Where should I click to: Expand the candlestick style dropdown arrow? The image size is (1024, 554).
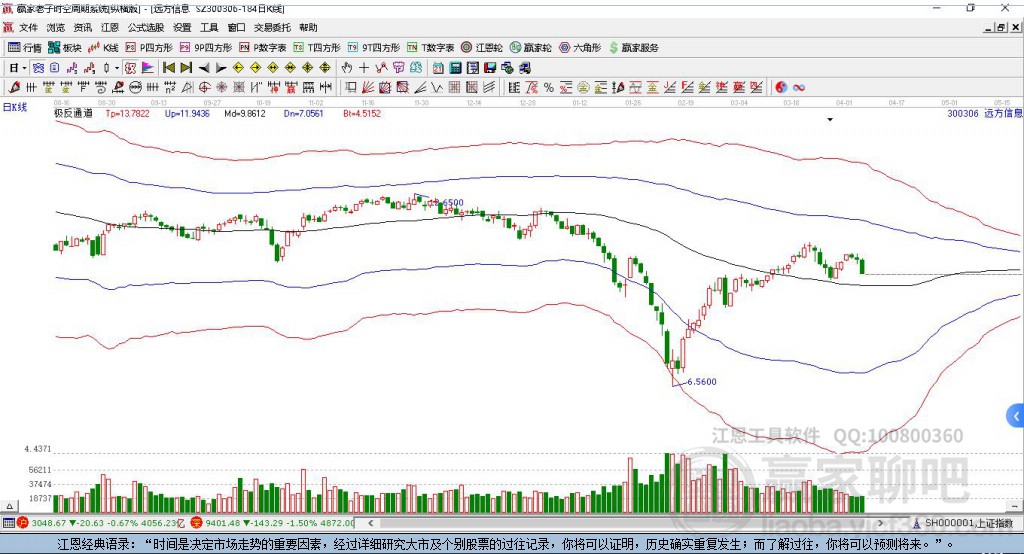pos(117,68)
